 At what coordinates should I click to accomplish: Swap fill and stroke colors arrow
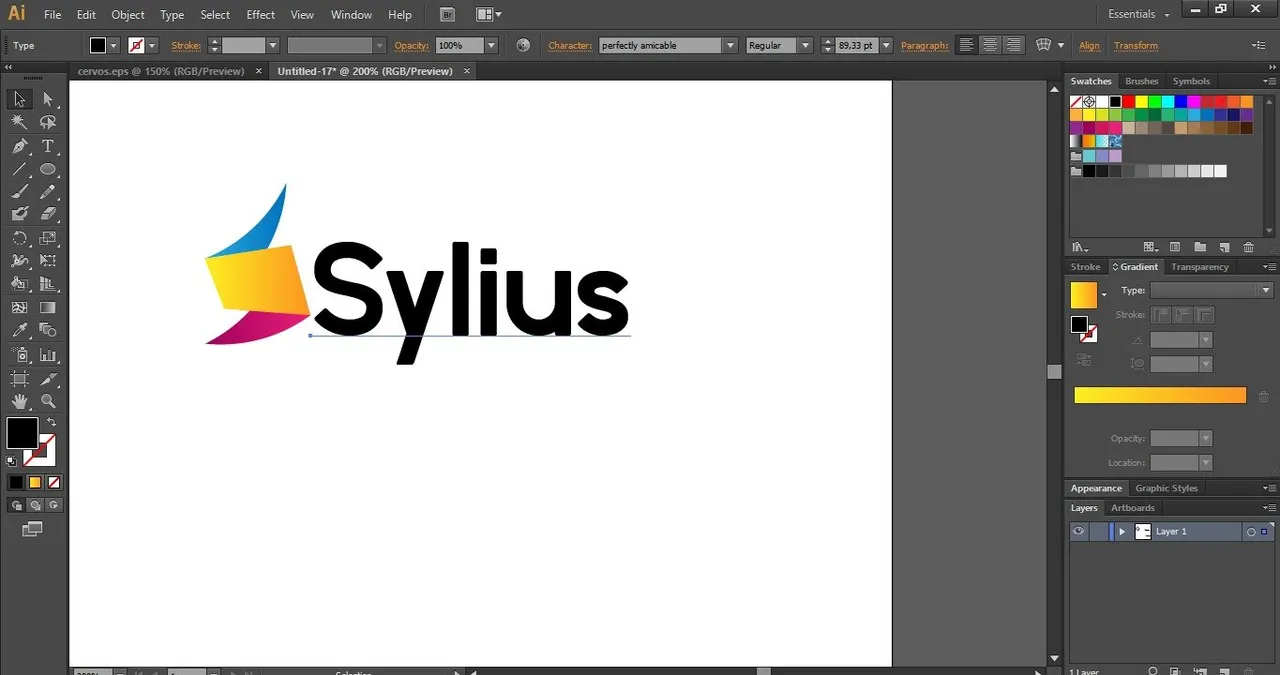click(x=51, y=423)
